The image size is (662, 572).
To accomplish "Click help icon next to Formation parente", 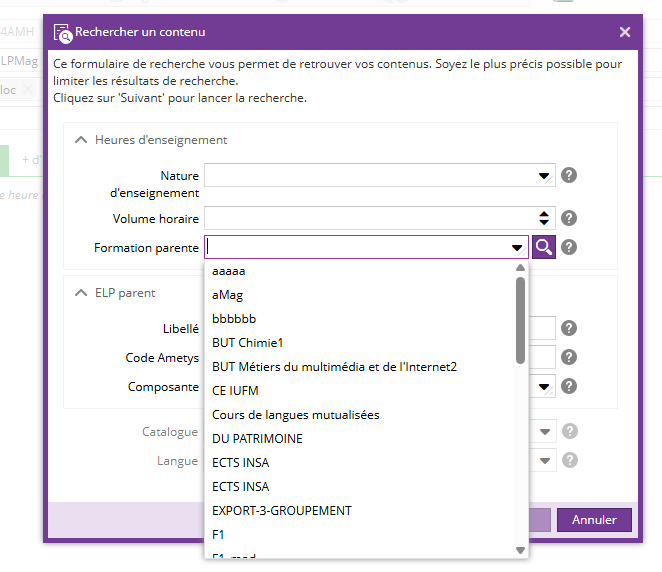I will [x=569, y=247].
